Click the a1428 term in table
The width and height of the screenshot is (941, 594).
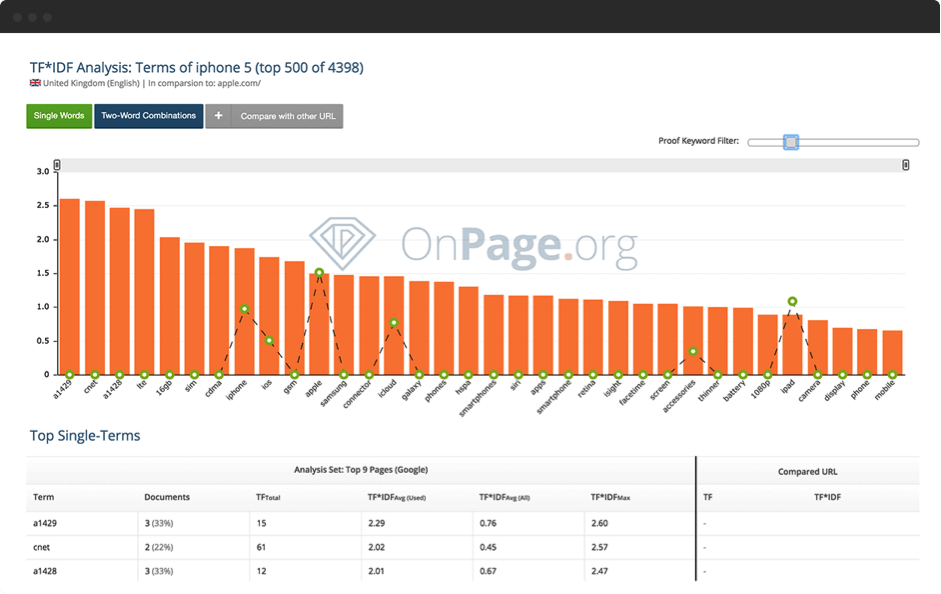tap(46, 571)
